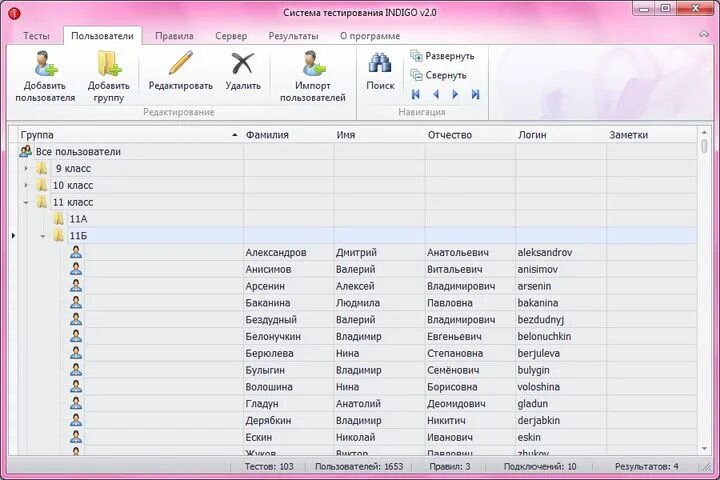Click the vertical scrollbar thumb

704,146
